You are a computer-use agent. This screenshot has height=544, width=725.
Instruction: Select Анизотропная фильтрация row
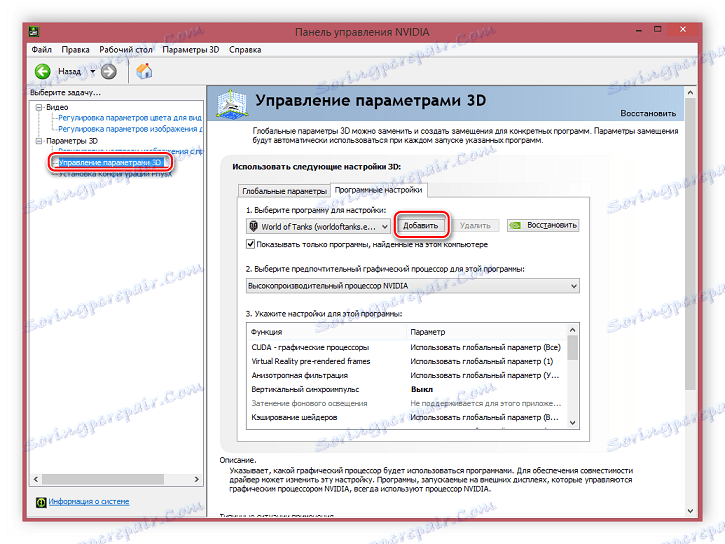(x=406, y=375)
